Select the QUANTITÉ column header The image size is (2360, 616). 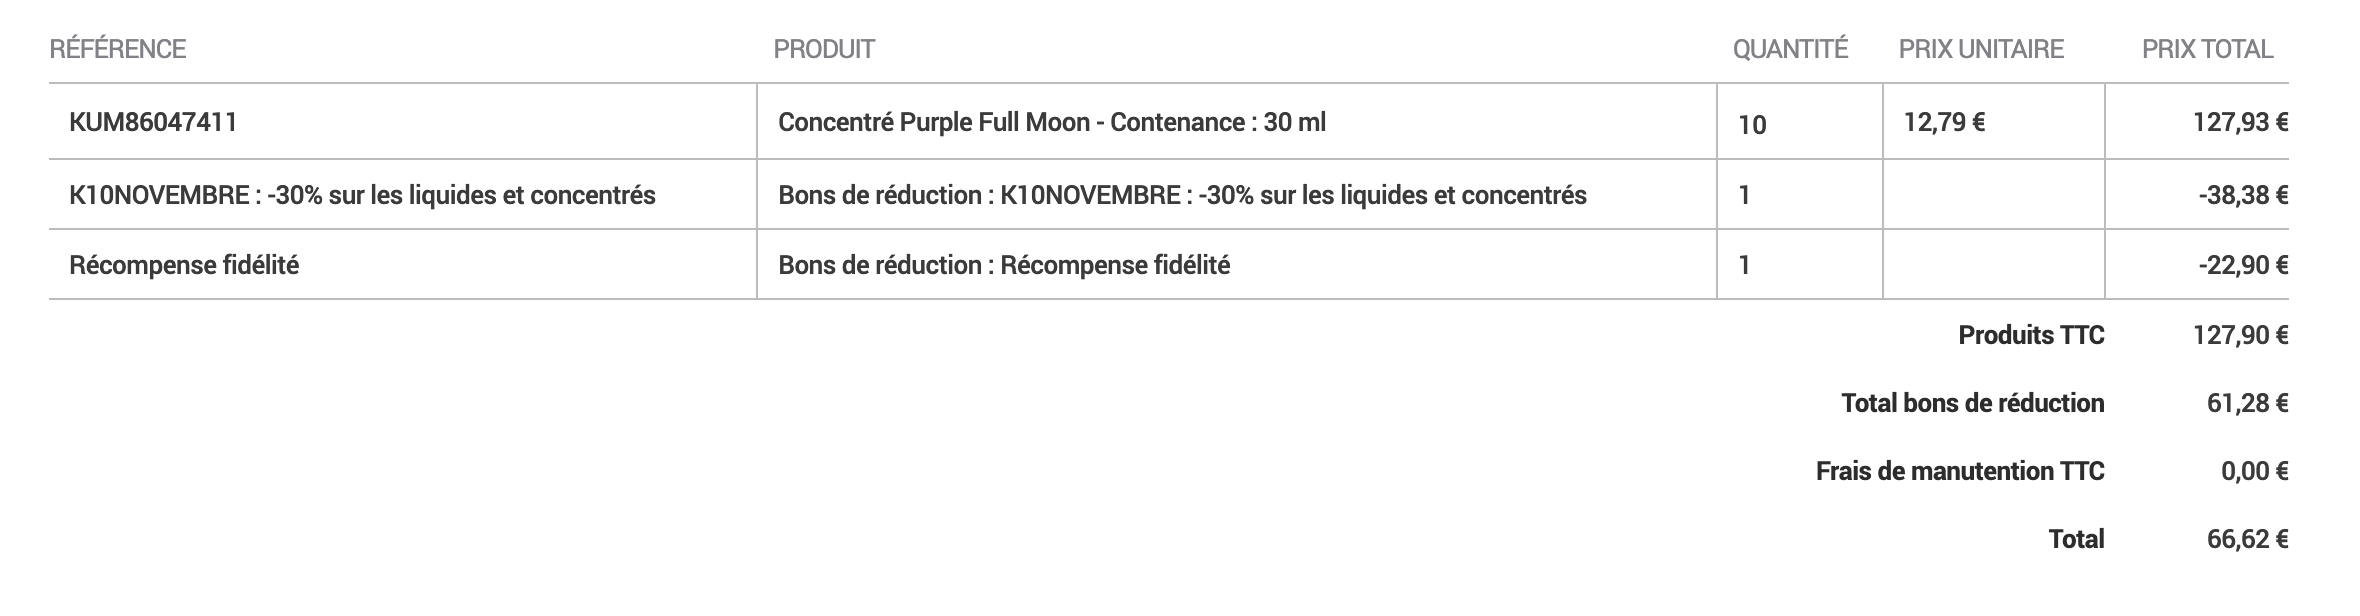pos(1790,49)
